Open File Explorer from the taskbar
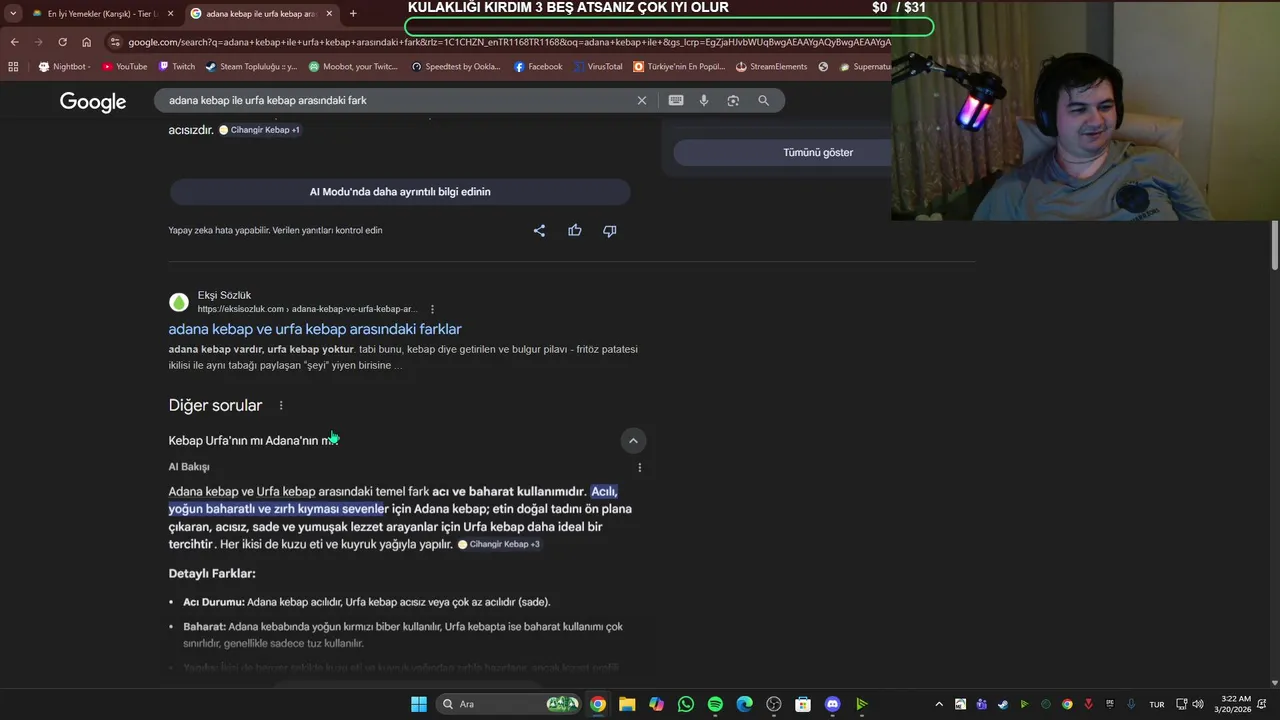The width and height of the screenshot is (1280, 720). pos(627,704)
